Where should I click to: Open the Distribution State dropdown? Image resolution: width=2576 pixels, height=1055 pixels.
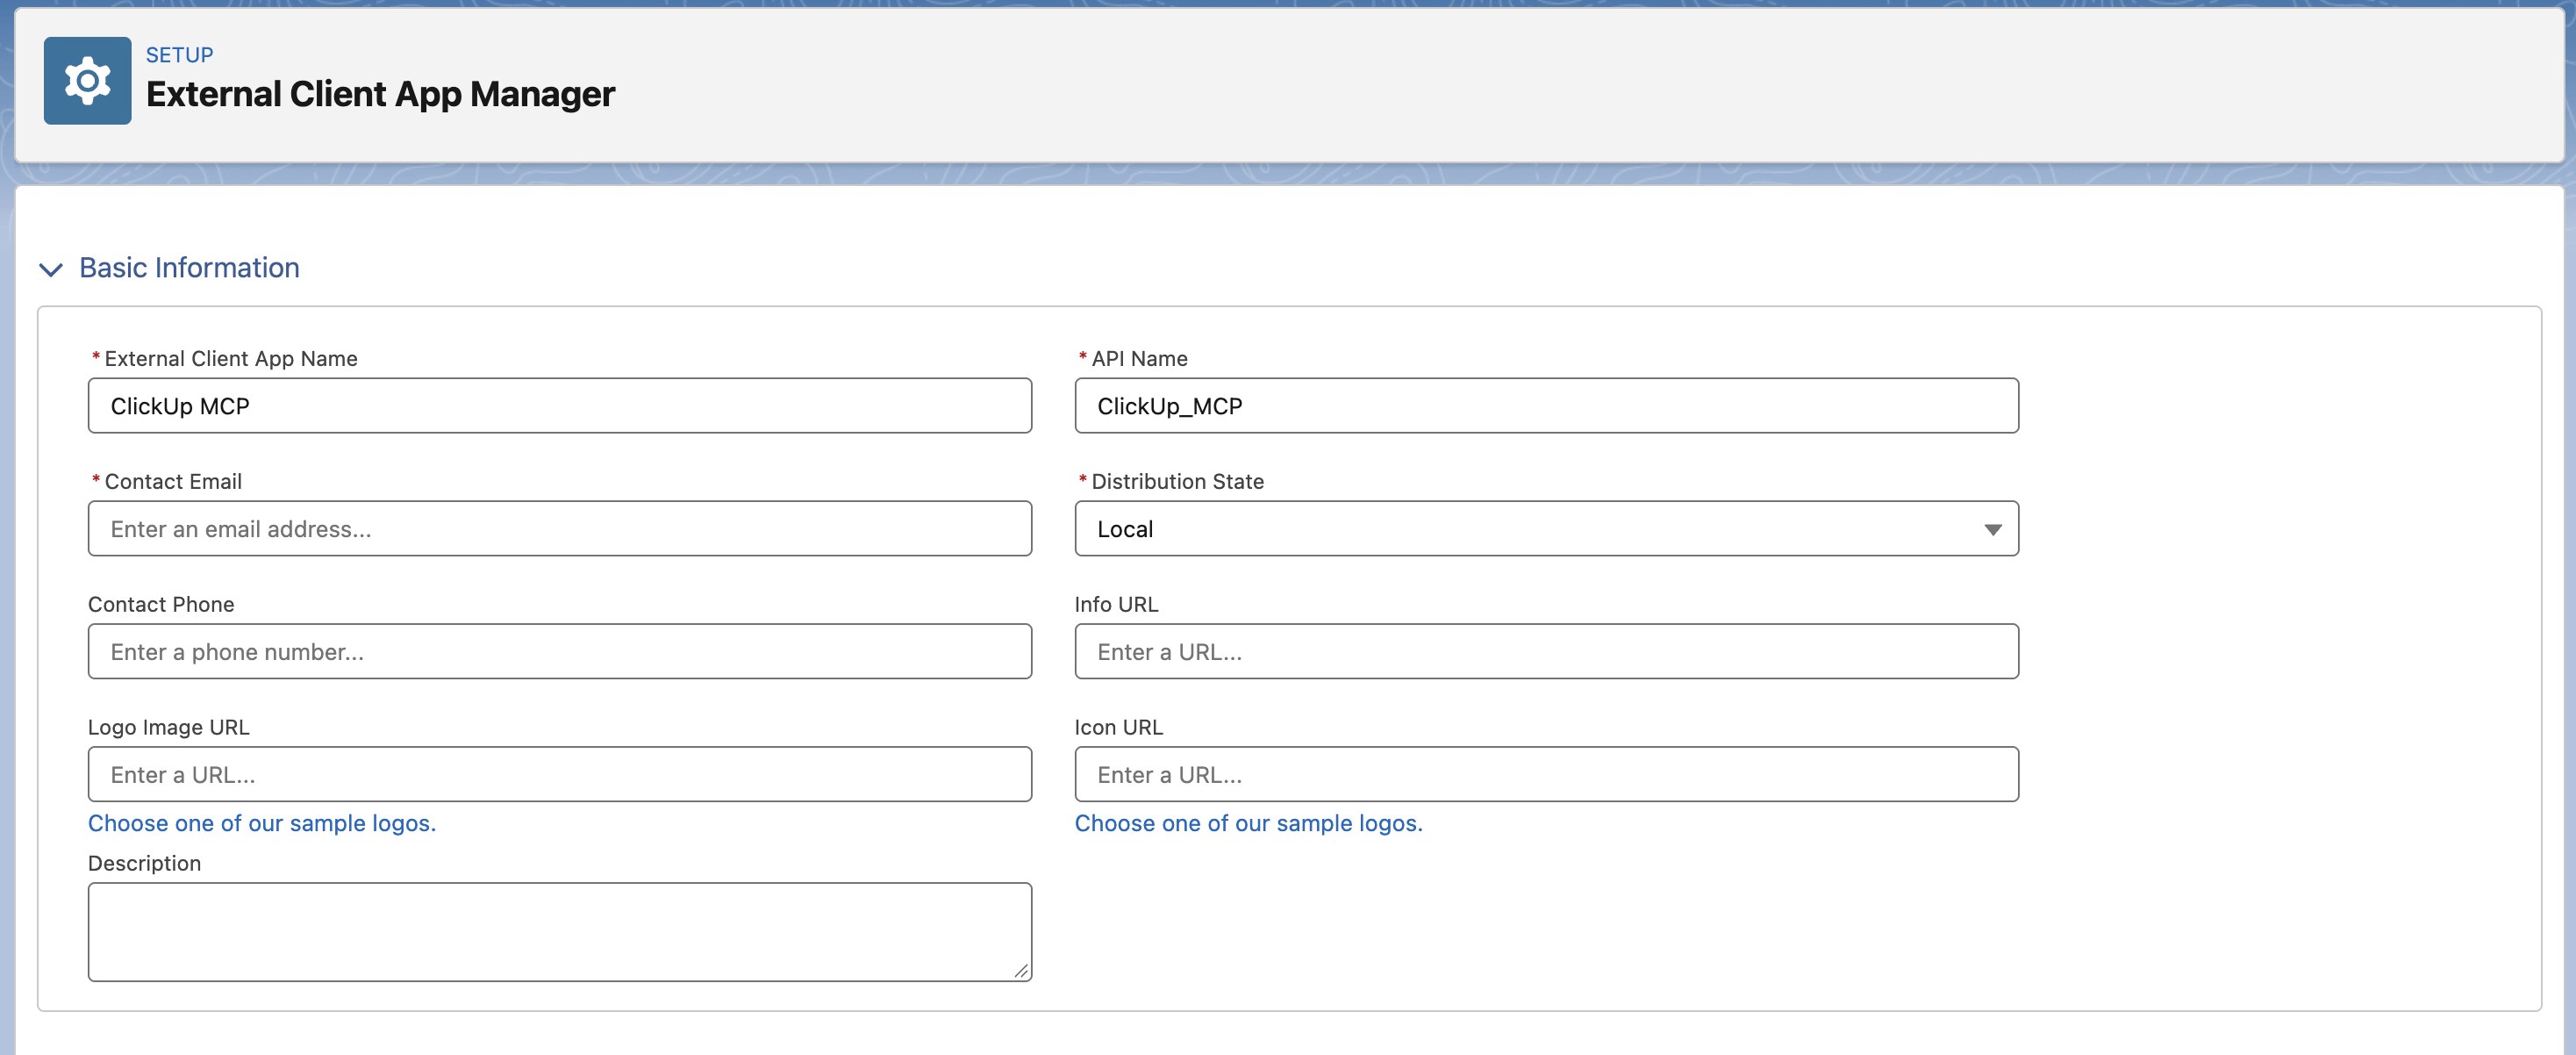[1545, 528]
